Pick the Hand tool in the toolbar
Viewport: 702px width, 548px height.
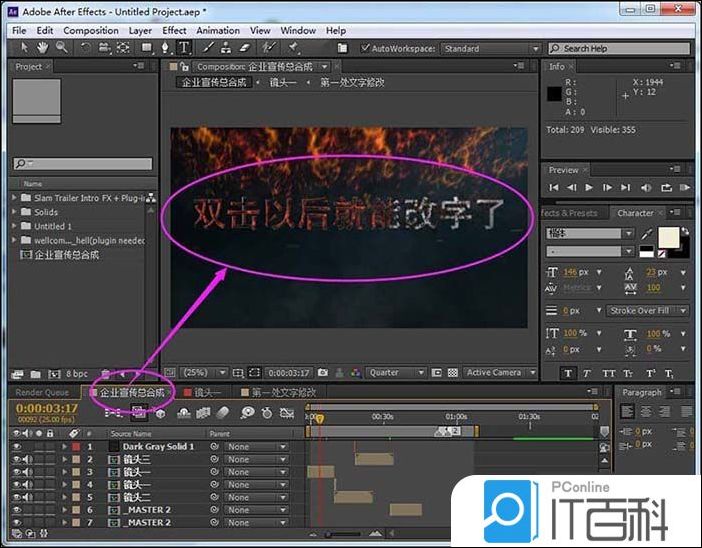(43, 47)
